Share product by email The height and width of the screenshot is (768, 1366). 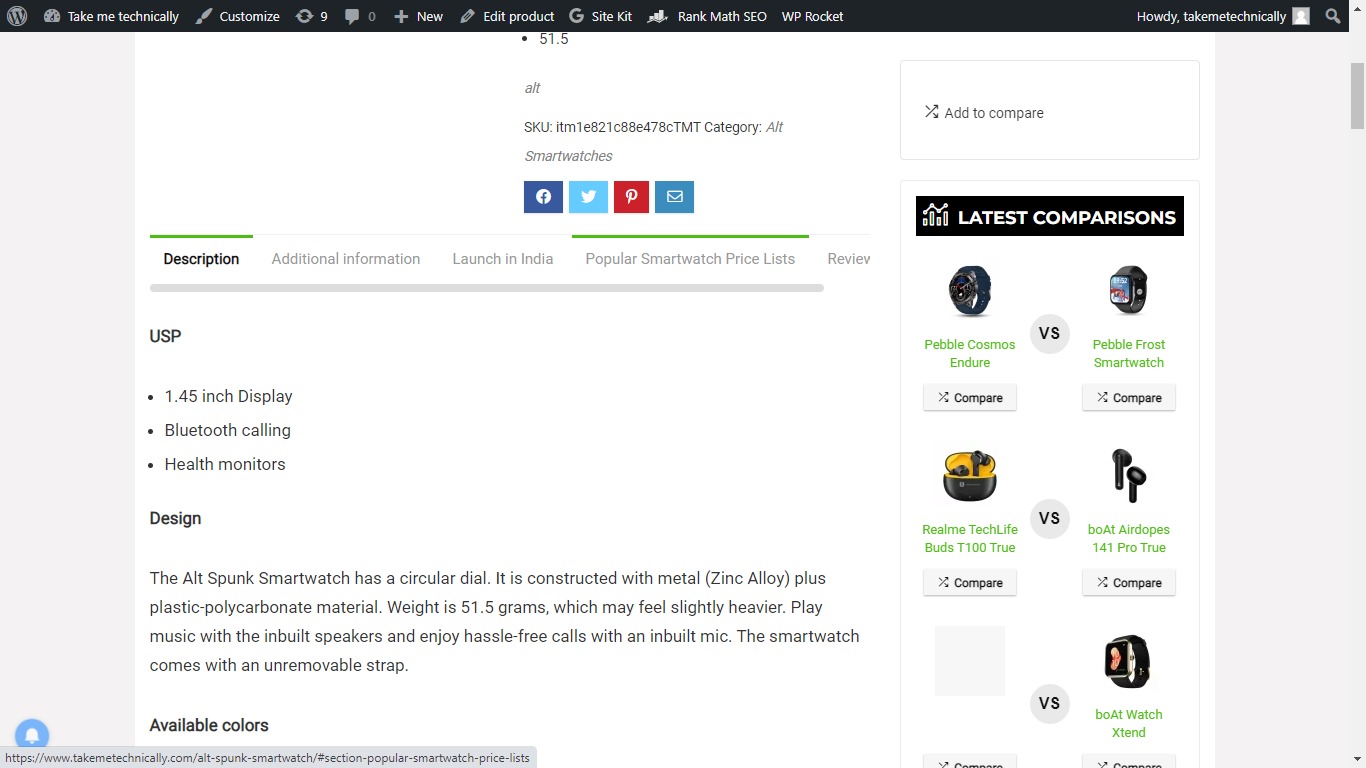pyautogui.click(x=675, y=197)
